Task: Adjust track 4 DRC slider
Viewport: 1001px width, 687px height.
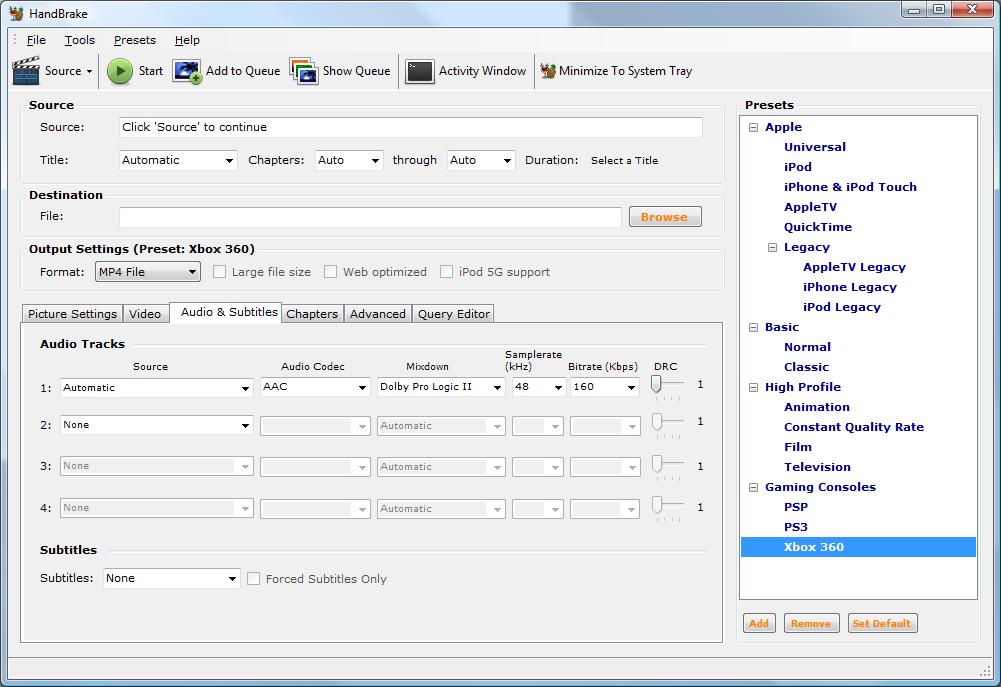Action: (x=657, y=505)
